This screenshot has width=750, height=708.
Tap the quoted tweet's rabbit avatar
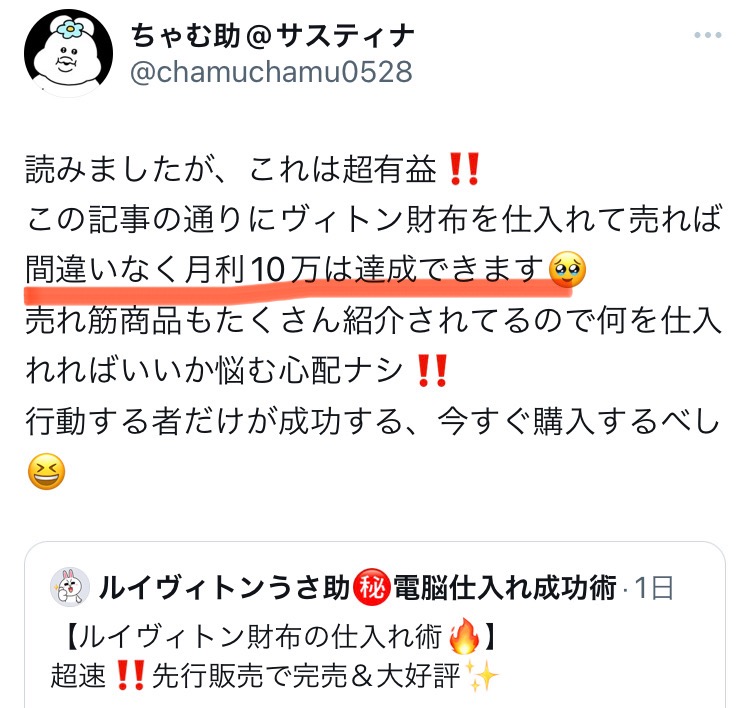click(70, 587)
